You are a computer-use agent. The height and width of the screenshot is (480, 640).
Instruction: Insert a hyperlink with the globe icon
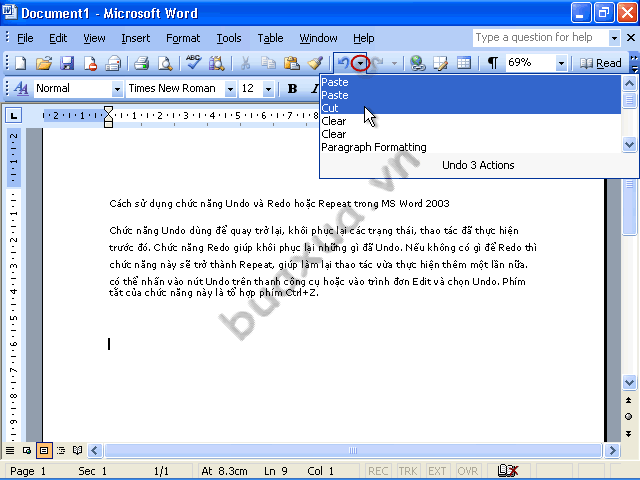[x=417, y=63]
